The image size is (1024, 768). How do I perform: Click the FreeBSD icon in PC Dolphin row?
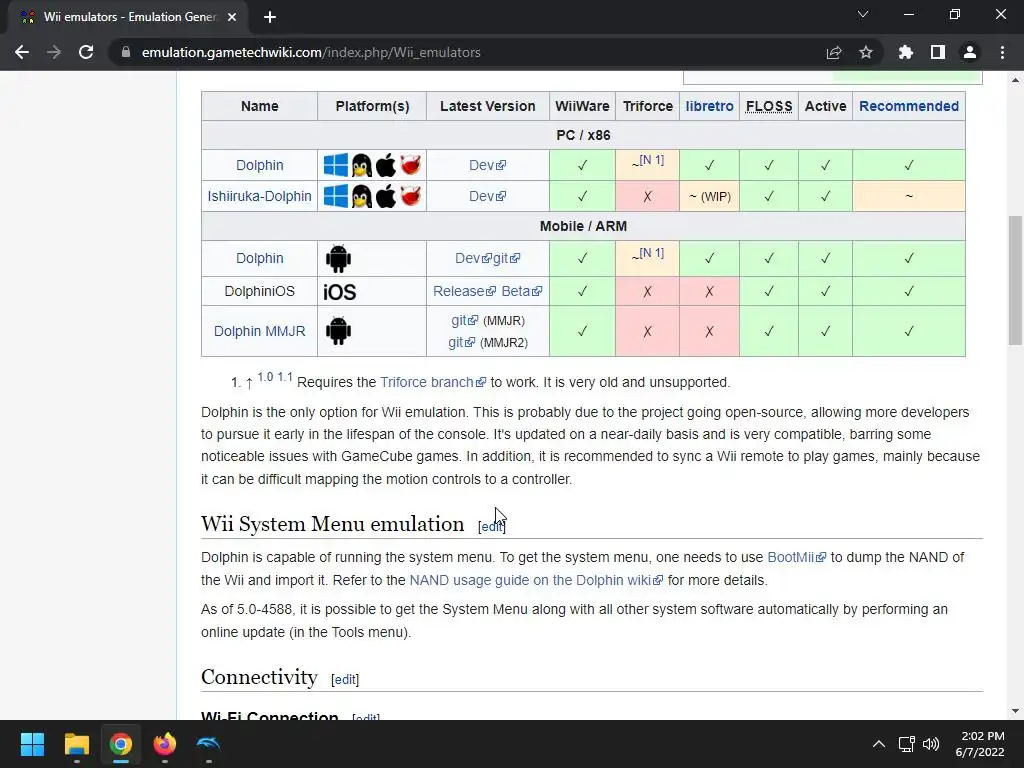pyautogui.click(x=411, y=165)
